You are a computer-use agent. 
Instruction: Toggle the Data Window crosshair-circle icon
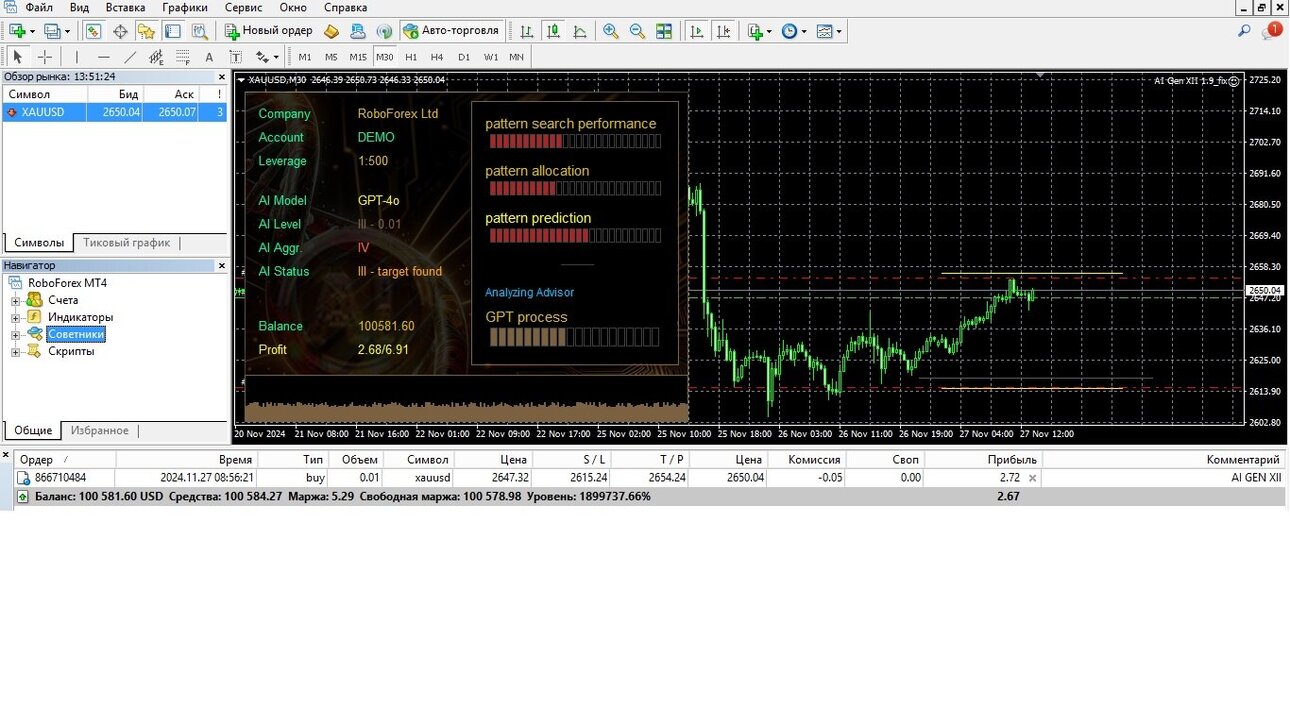click(x=120, y=31)
